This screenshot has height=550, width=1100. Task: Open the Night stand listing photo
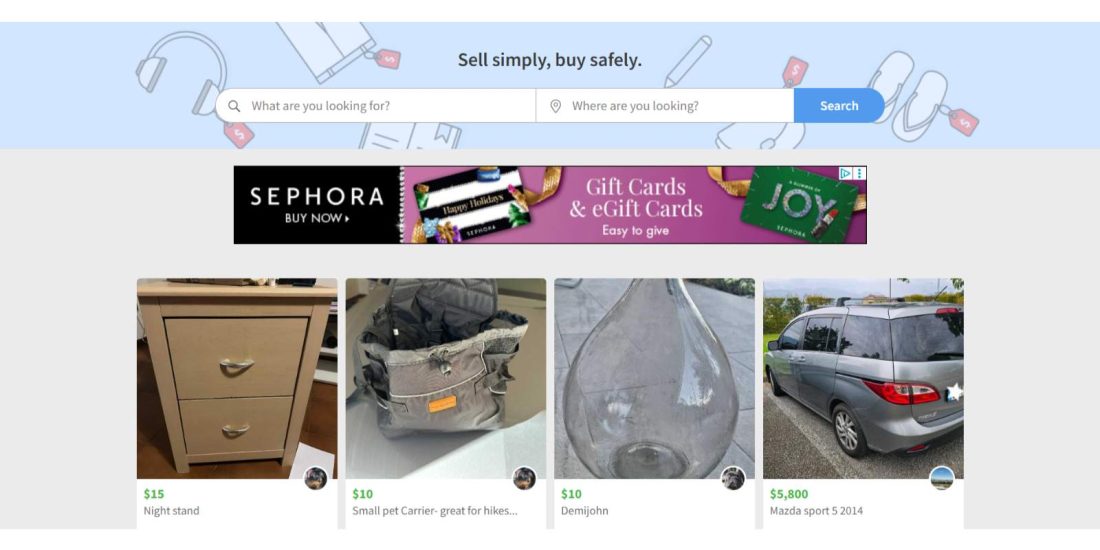click(x=237, y=379)
